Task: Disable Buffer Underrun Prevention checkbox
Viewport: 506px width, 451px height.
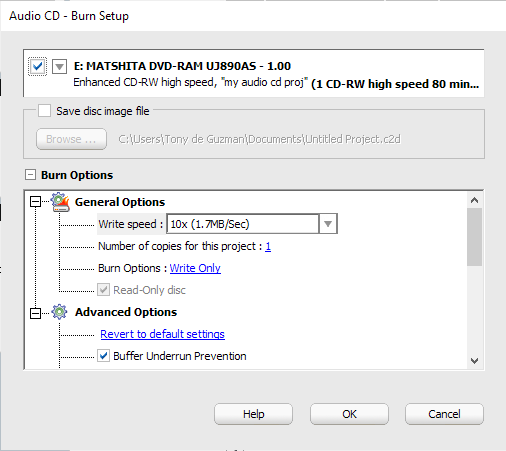Action: pos(103,356)
